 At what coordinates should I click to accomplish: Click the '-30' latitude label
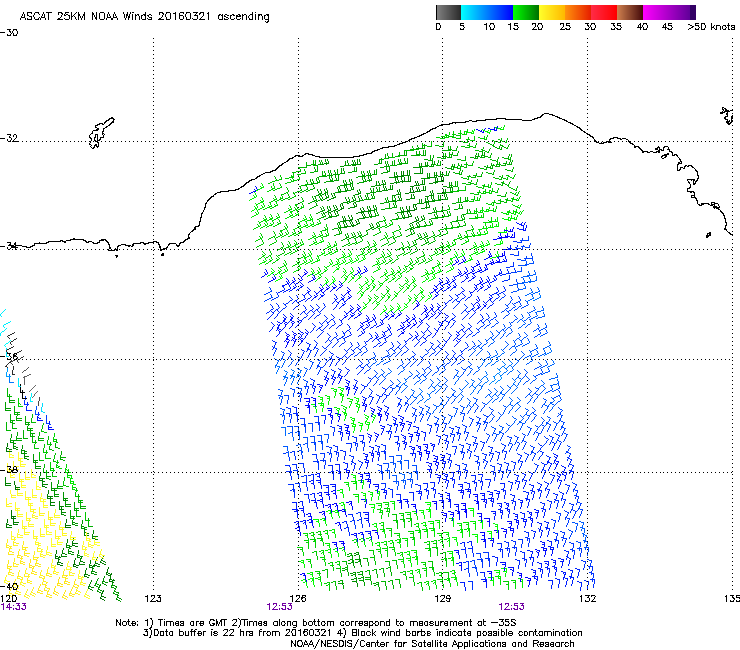pyautogui.click(x=9, y=33)
